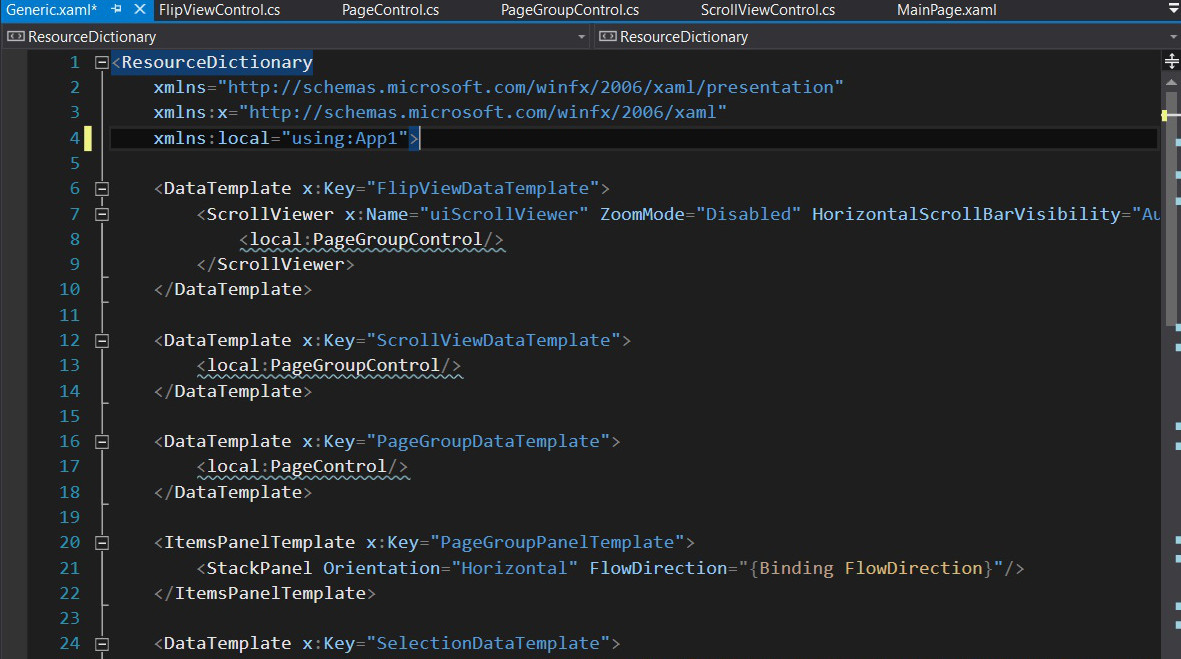Open the right ResourceDictionary navigation dropdown
Screen dimensions: 1181x659
point(1173,37)
